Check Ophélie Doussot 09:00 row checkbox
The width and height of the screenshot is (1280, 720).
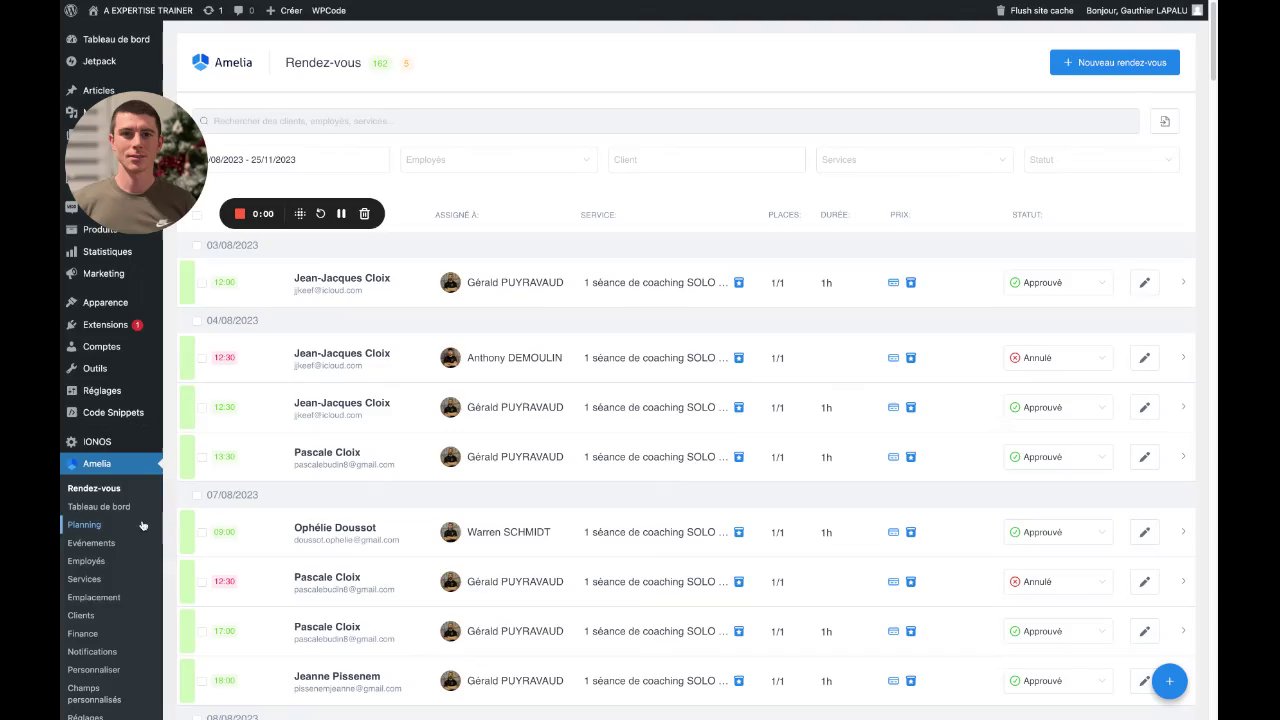click(202, 532)
